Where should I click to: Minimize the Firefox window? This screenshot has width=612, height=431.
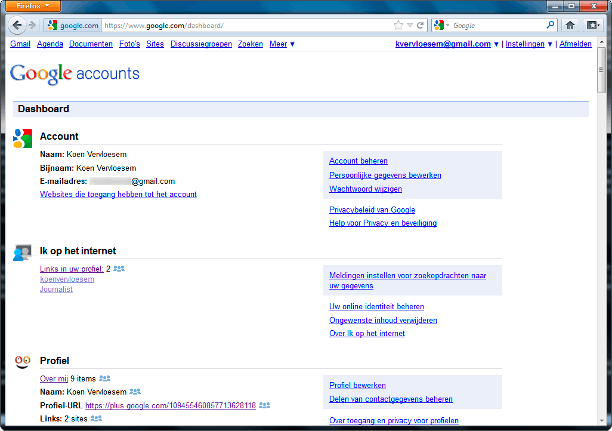(x=555, y=6)
